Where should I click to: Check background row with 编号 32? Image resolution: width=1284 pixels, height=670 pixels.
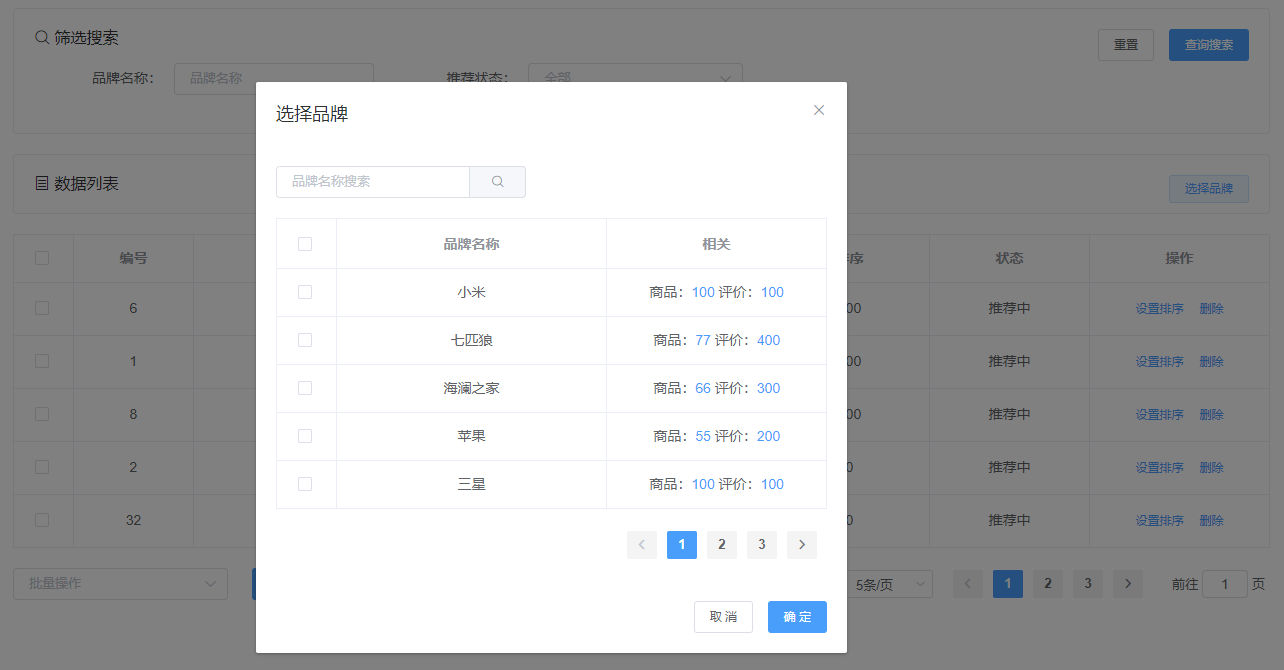click(x=42, y=520)
